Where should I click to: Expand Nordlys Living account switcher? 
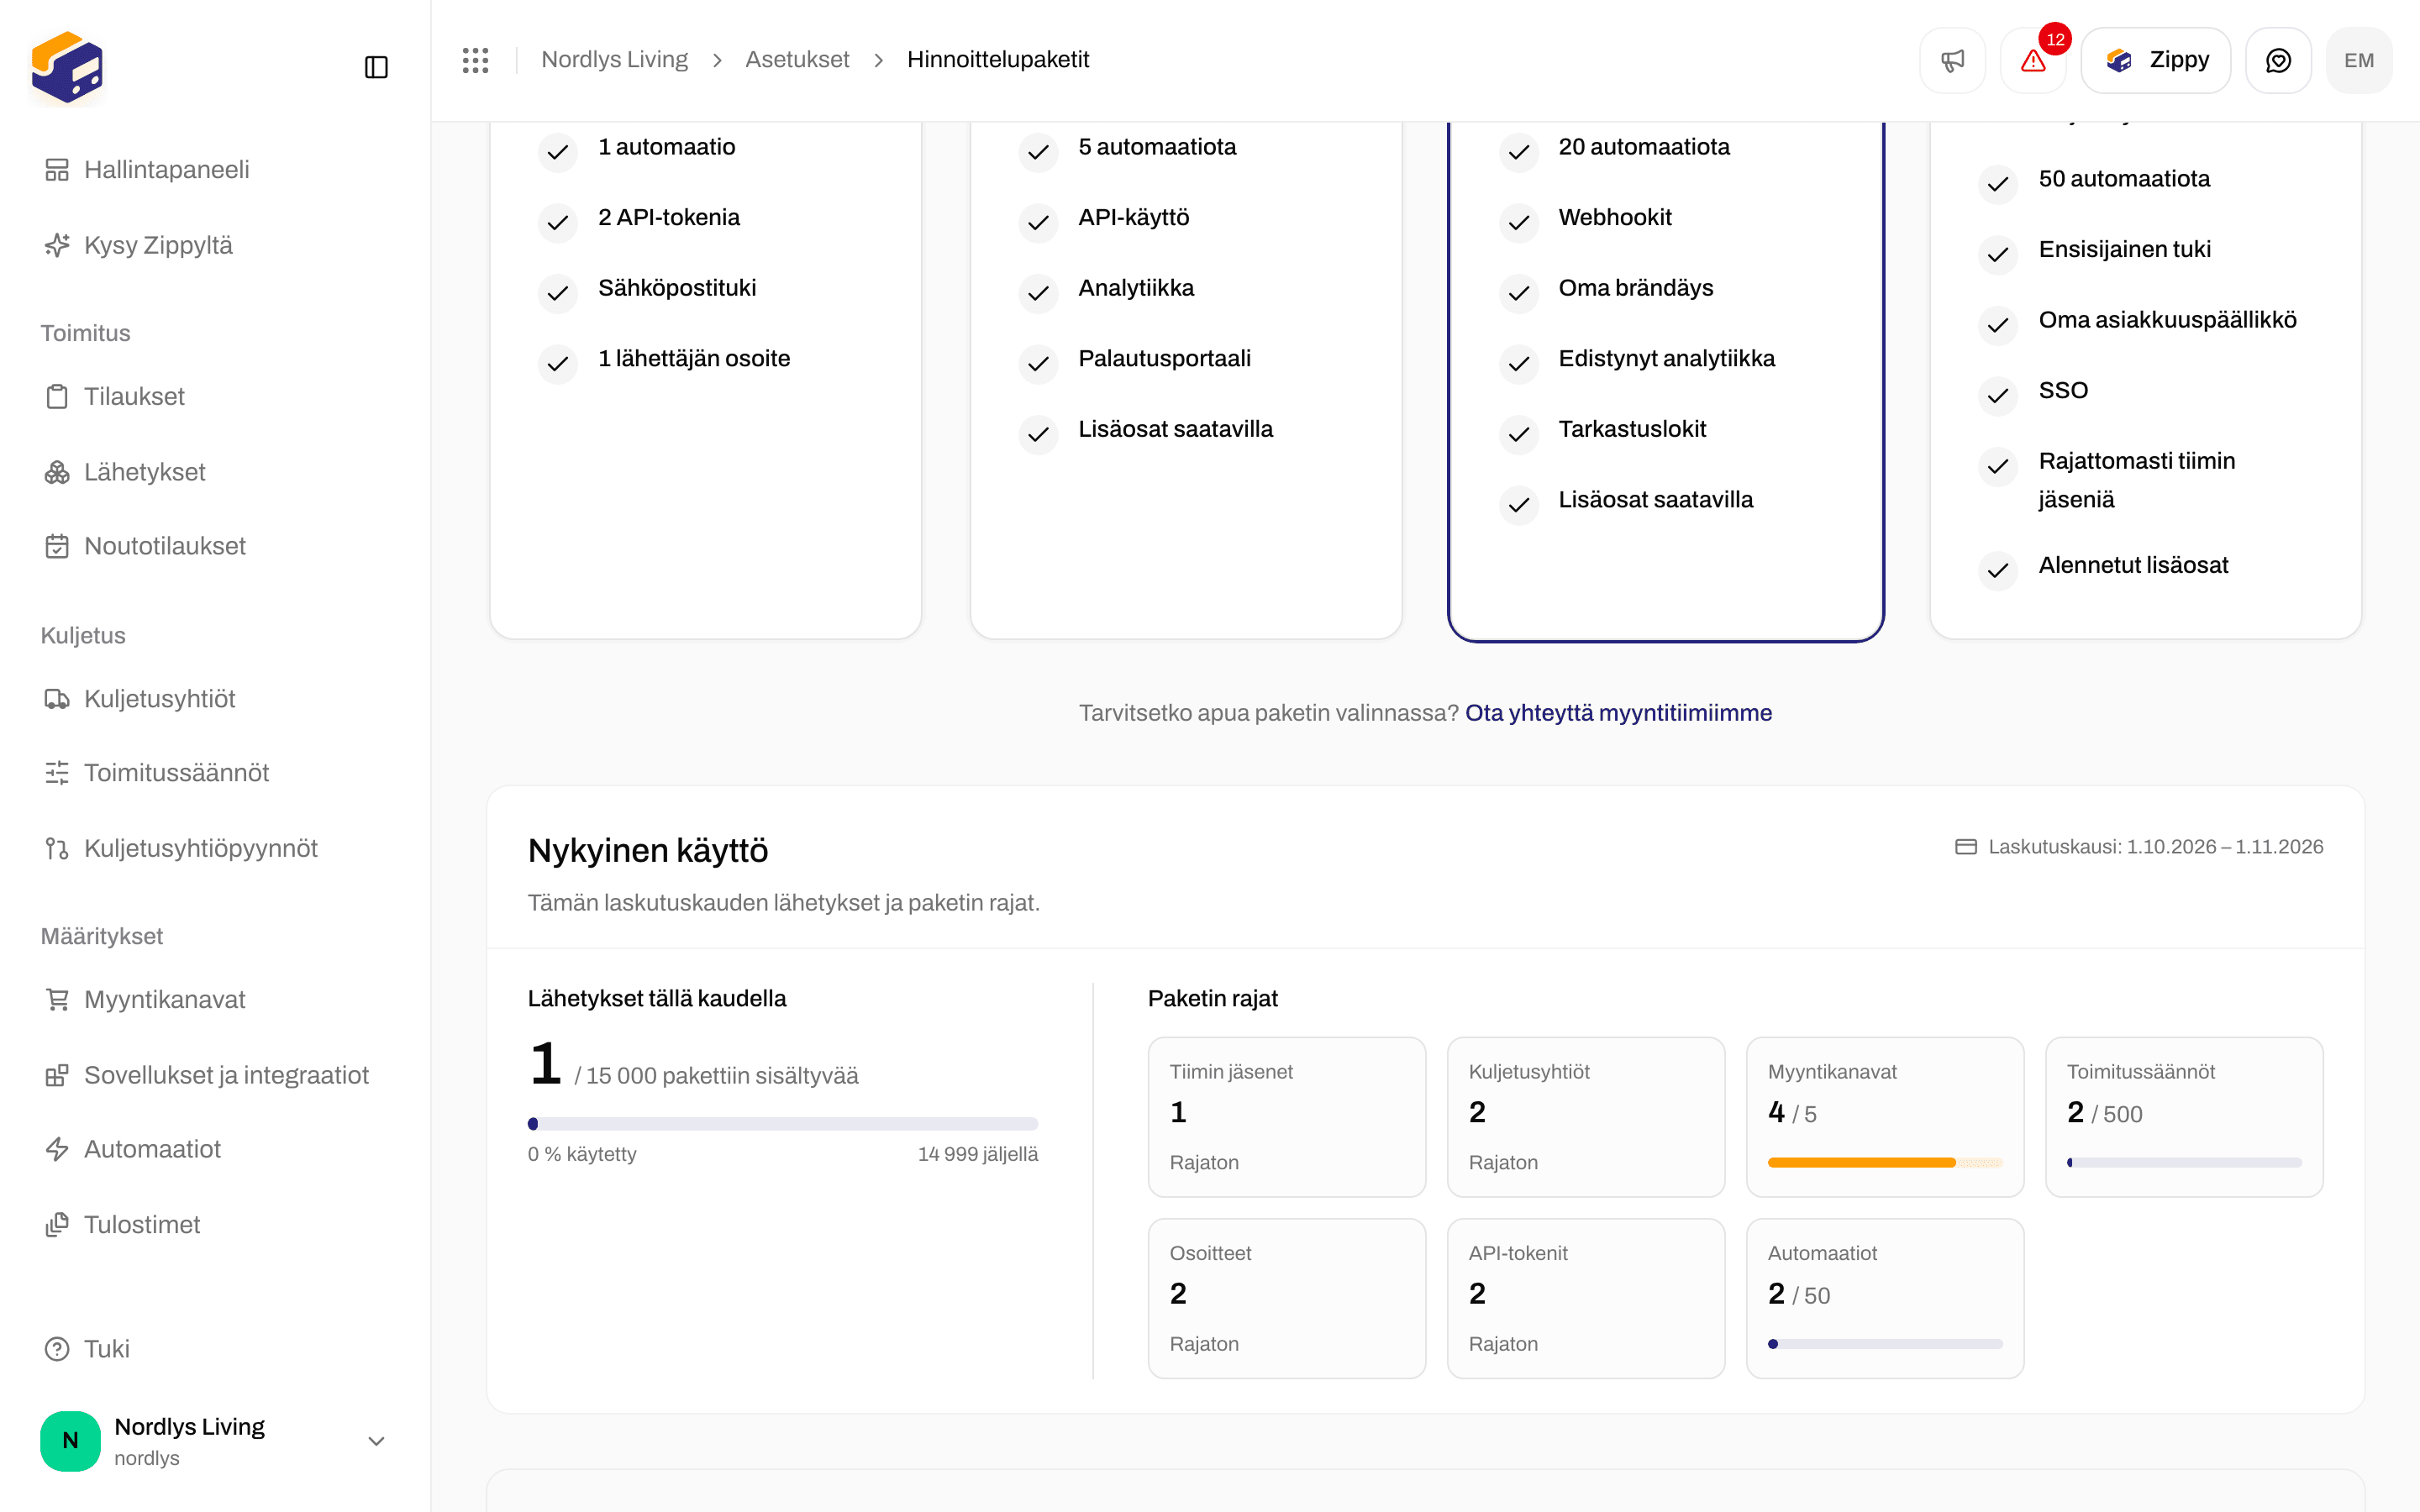215,1441
